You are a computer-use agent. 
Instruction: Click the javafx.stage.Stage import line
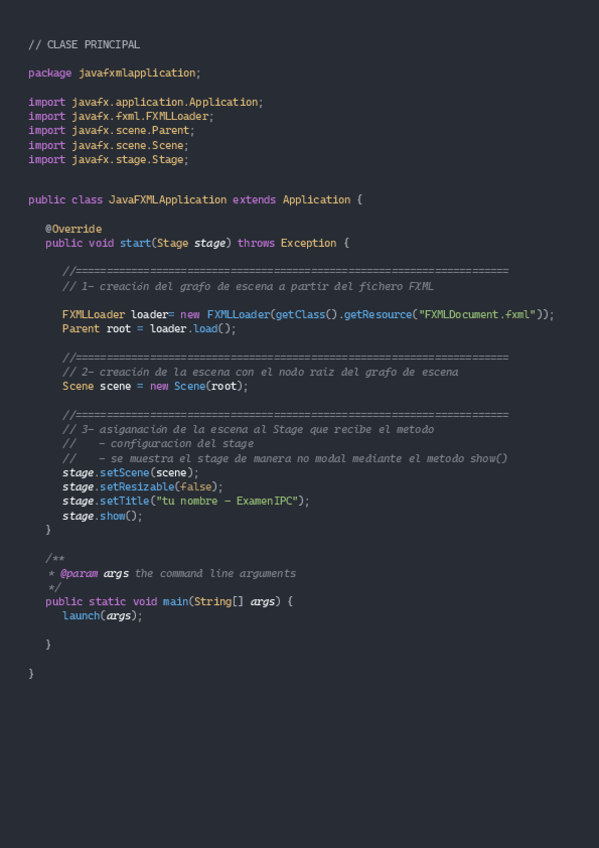(108, 160)
